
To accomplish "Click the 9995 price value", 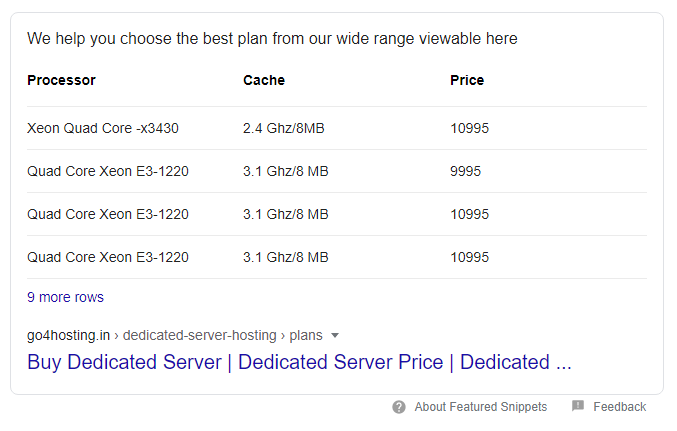I will [465, 171].
